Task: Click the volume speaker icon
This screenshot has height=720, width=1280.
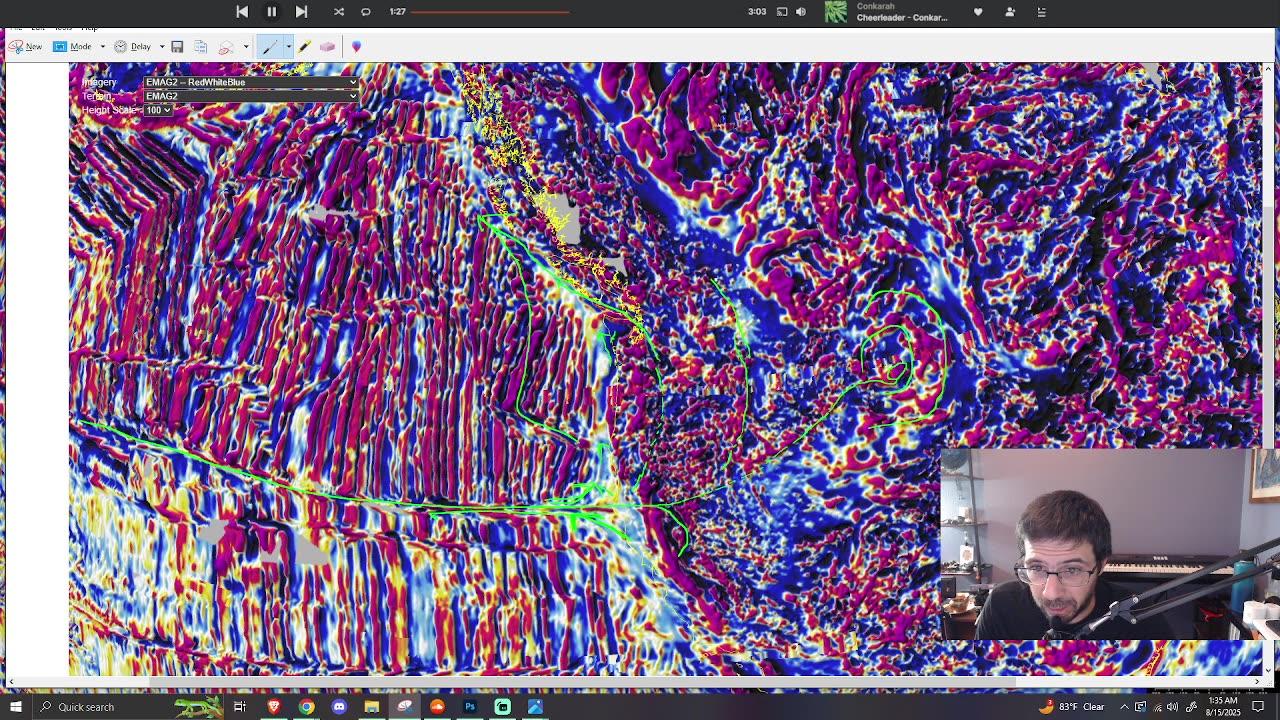Action: coord(801,11)
